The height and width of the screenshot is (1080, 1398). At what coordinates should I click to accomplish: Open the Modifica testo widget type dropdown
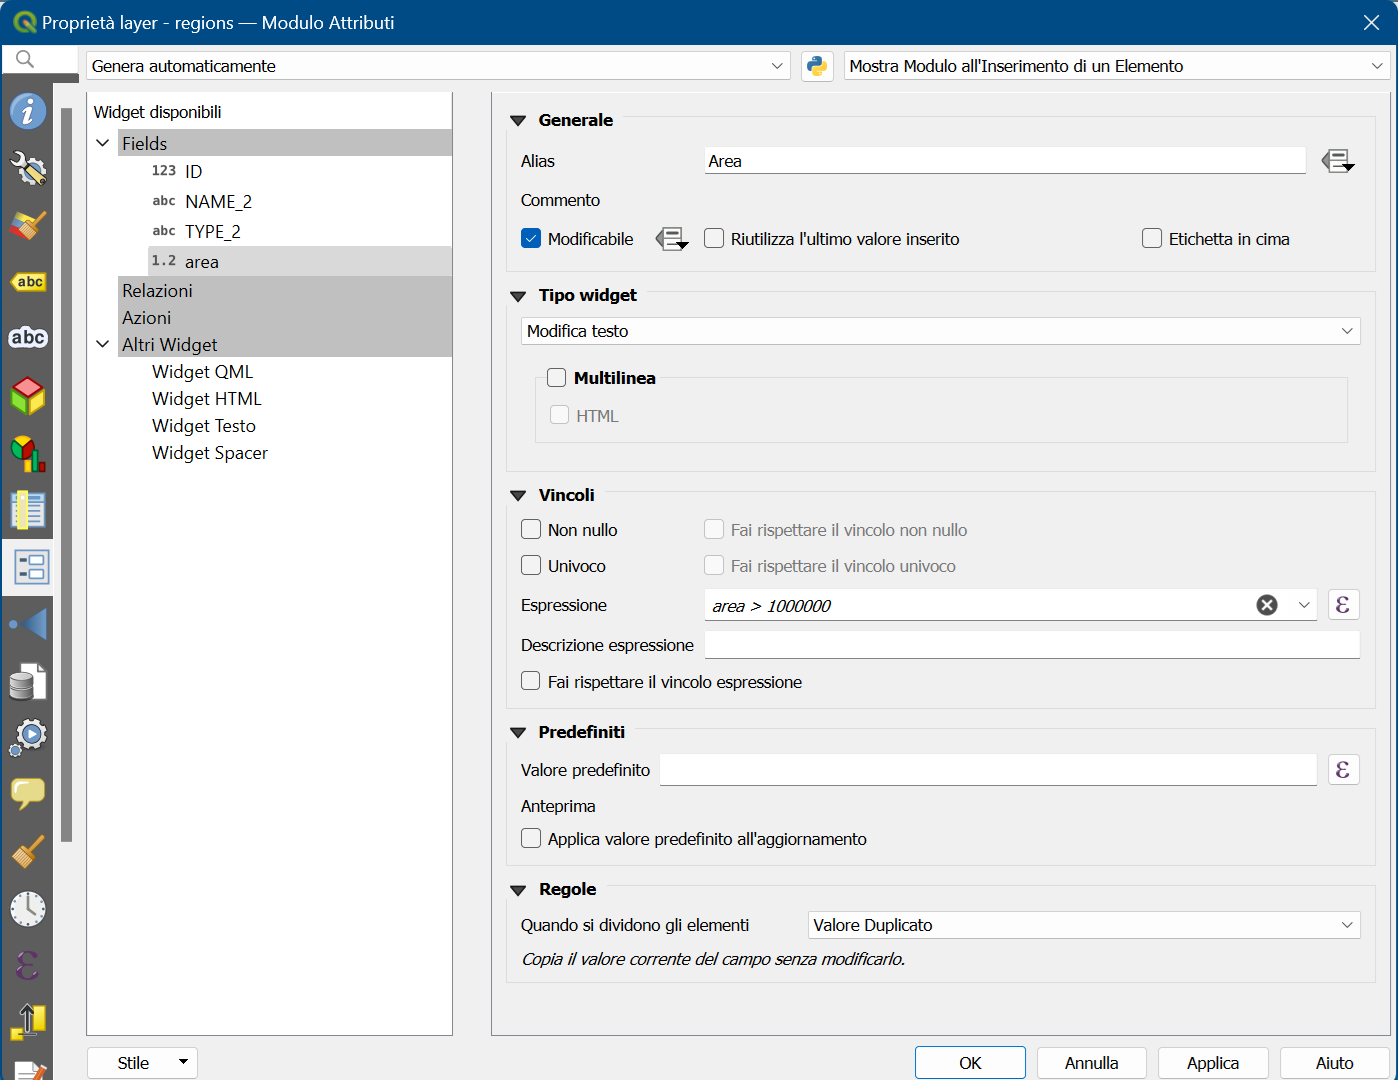click(940, 331)
